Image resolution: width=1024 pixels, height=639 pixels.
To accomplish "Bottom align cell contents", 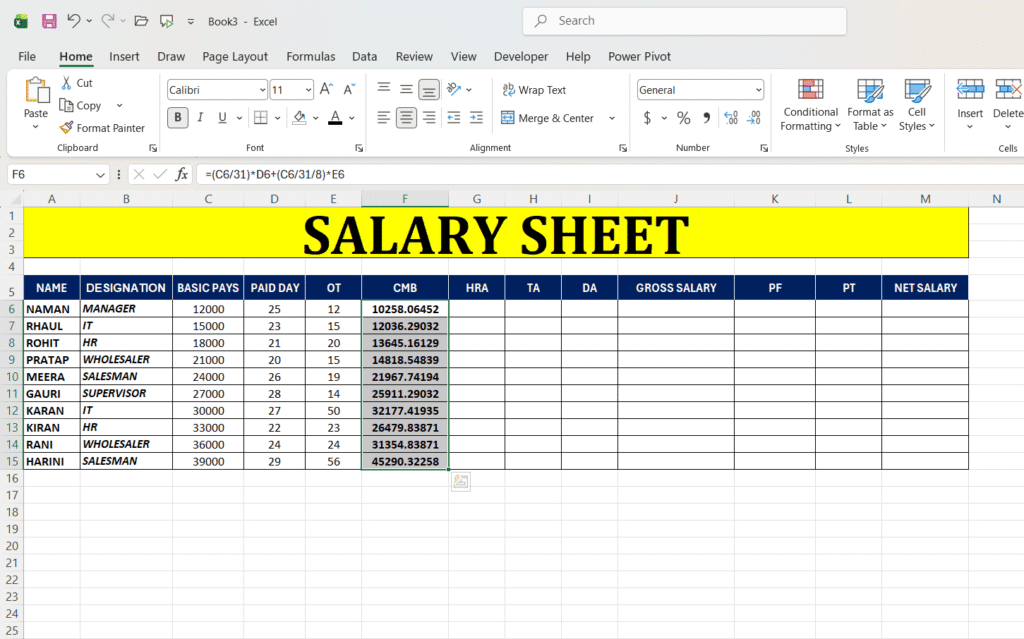I will tap(428, 89).
